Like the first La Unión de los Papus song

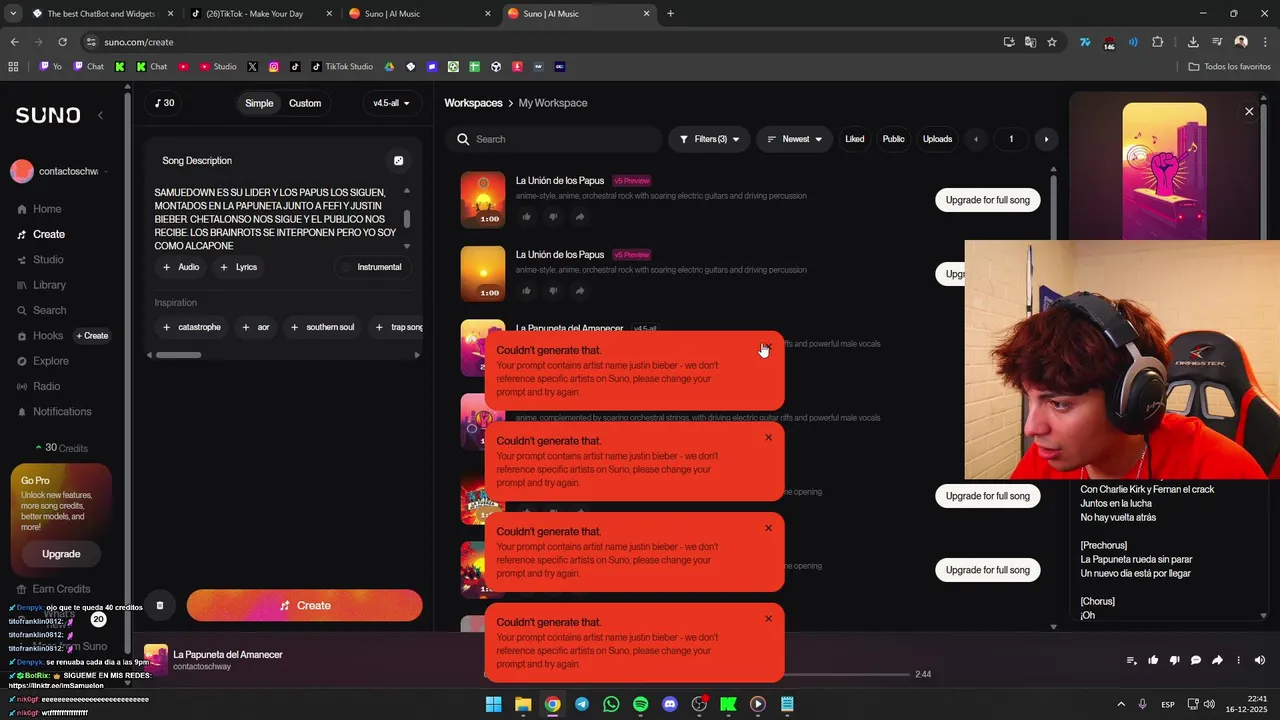click(527, 217)
